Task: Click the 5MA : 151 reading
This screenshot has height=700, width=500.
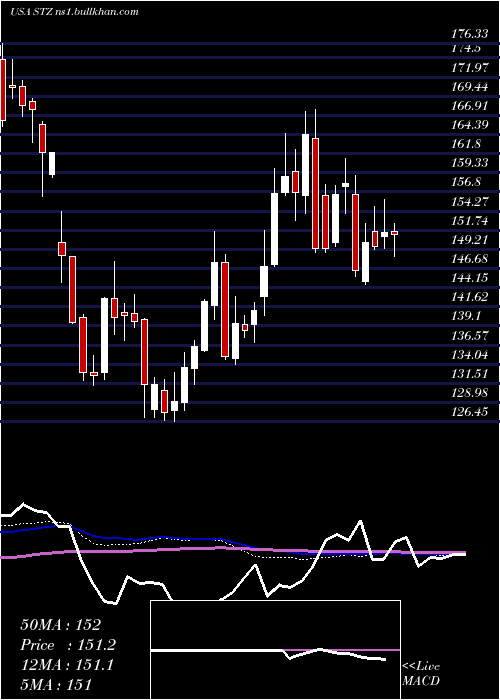Action: 56,684
